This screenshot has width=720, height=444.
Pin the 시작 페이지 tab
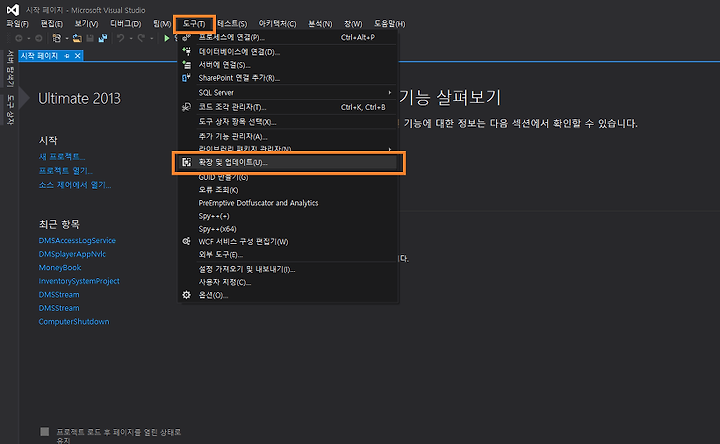[67, 56]
